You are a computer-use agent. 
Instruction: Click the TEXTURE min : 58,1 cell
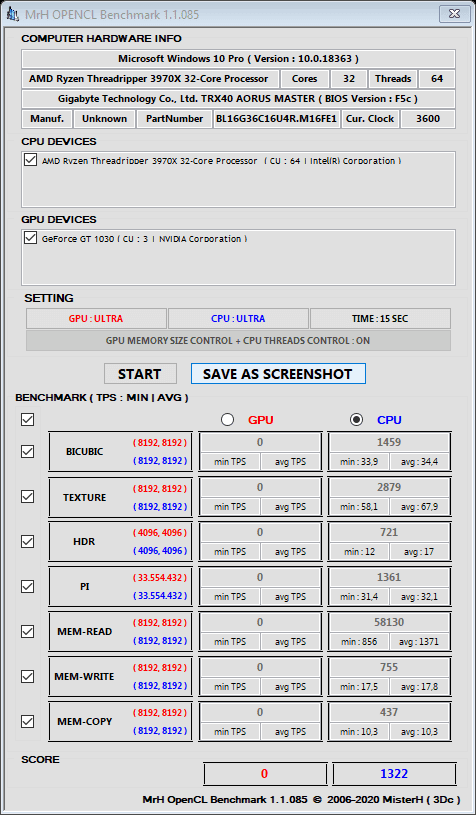359,507
